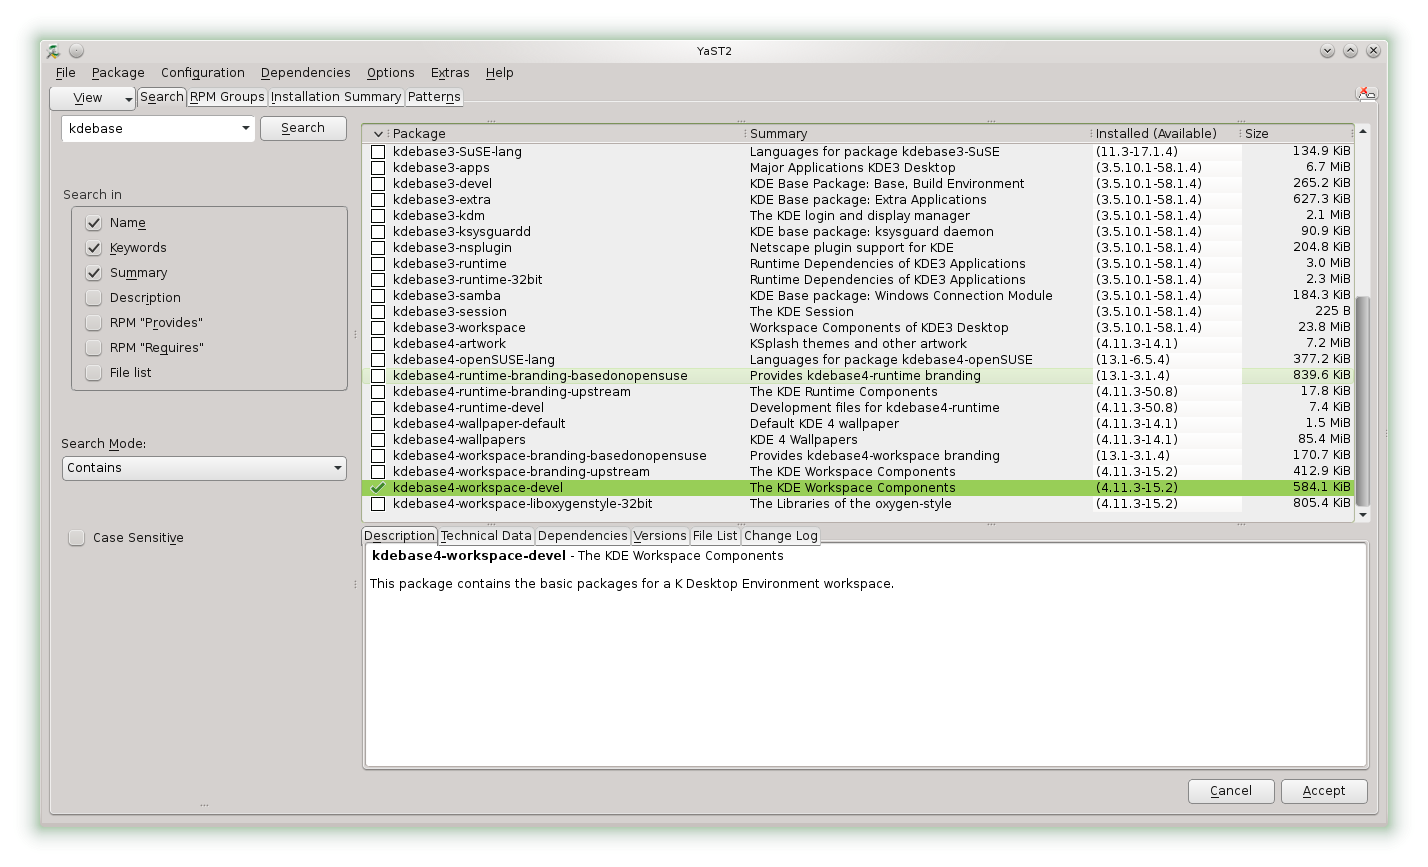Uncheck the Summary search option
Image resolution: width=1428 pixels, height=867 pixels.
pos(94,273)
